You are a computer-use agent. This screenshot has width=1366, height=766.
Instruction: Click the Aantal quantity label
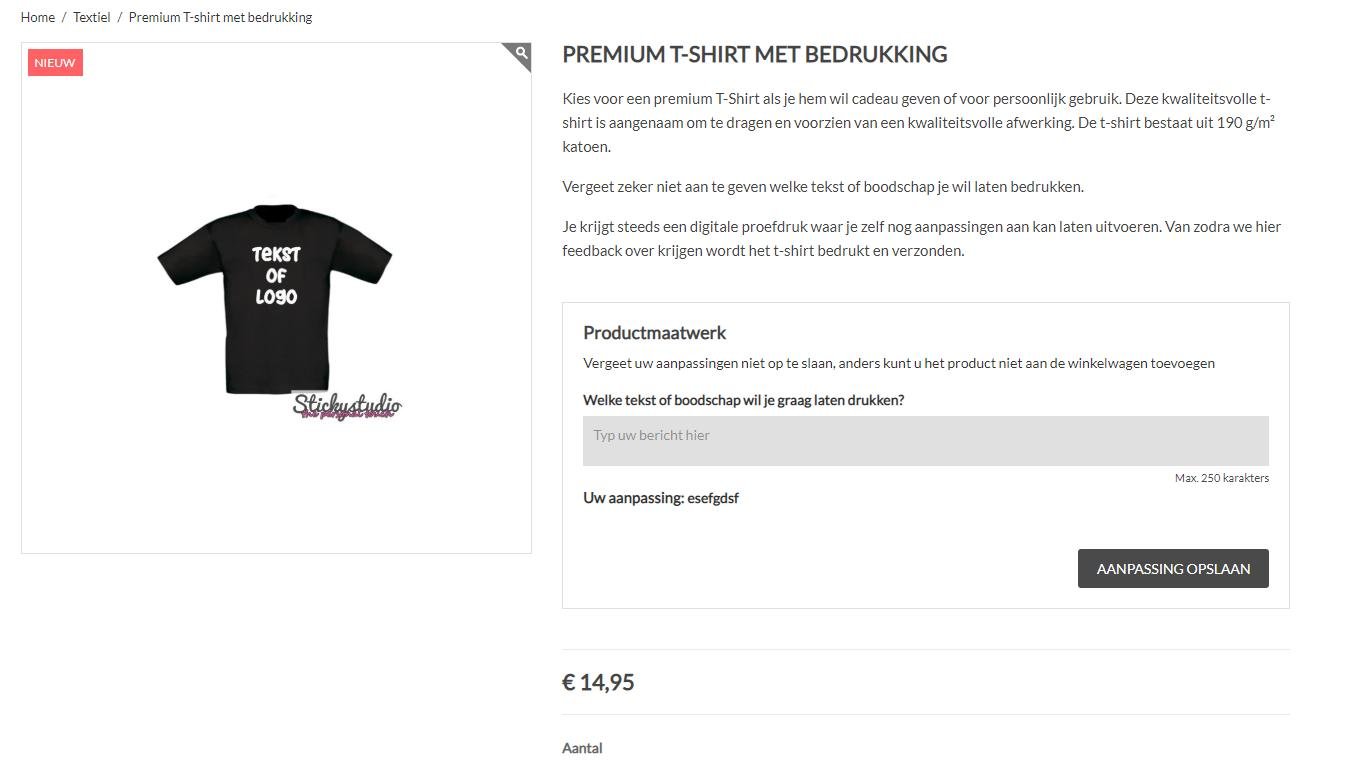[x=582, y=748]
